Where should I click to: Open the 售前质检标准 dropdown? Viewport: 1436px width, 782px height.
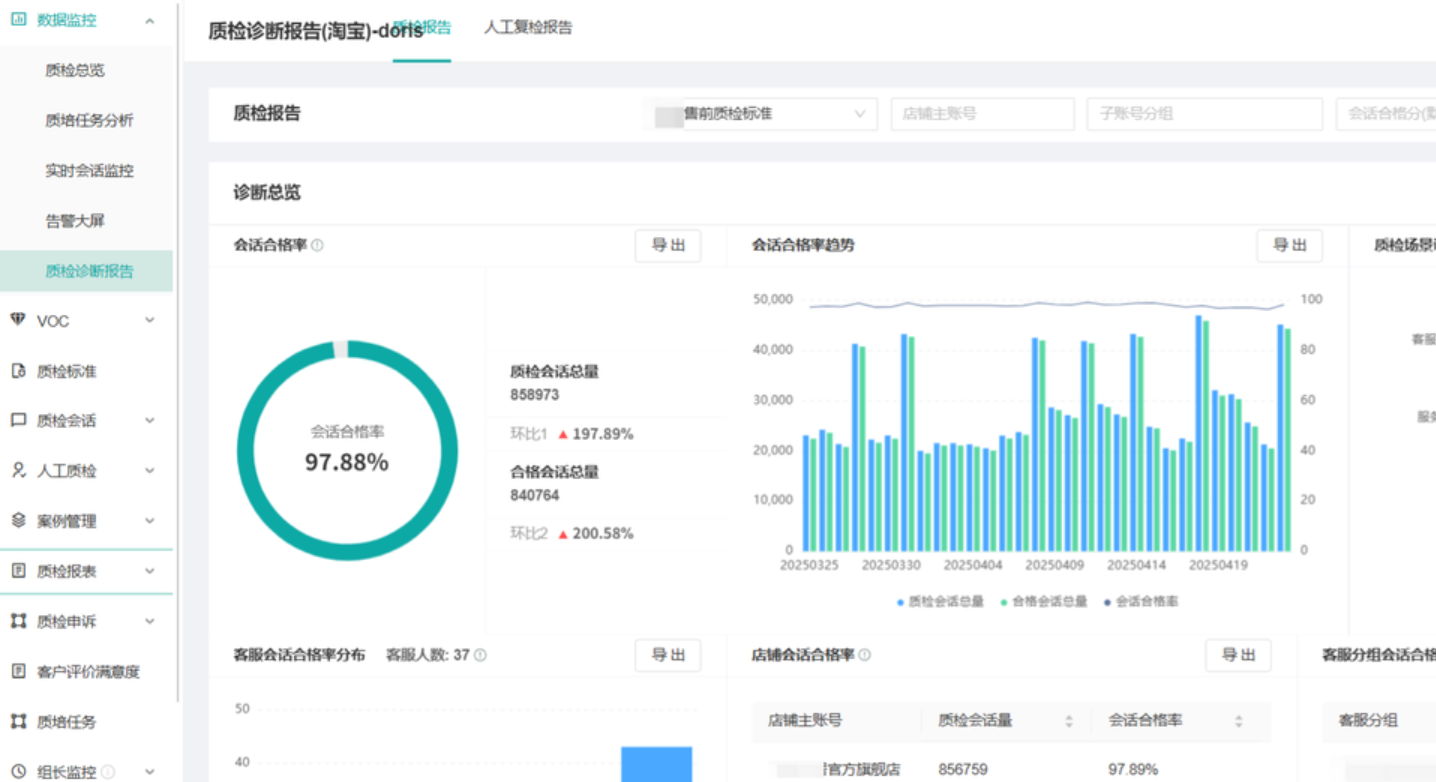click(x=760, y=114)
